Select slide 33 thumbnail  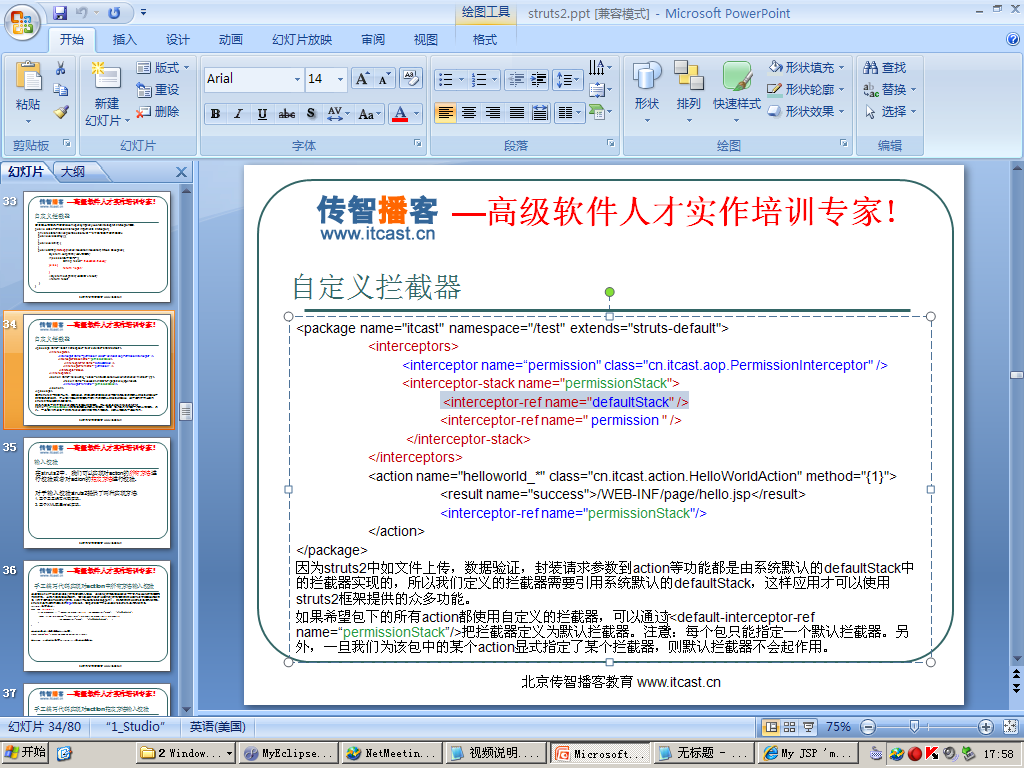(97, 246)
